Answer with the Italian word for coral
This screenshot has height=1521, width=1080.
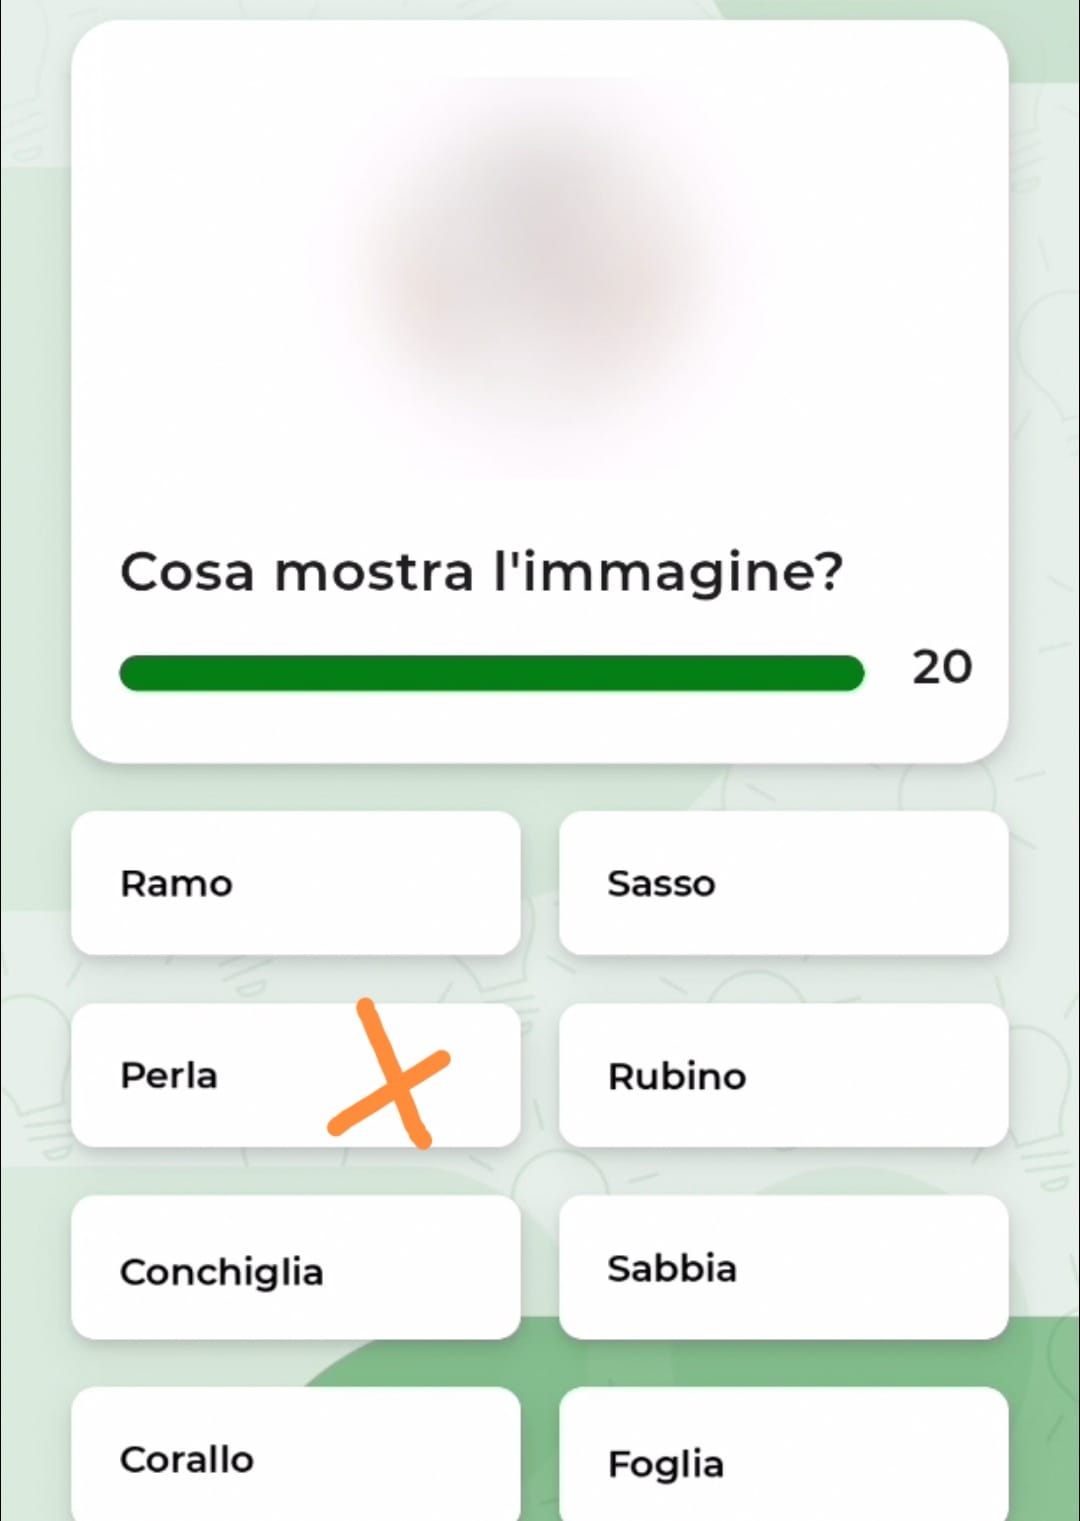pyautogui.click(x=296, y=1455)
